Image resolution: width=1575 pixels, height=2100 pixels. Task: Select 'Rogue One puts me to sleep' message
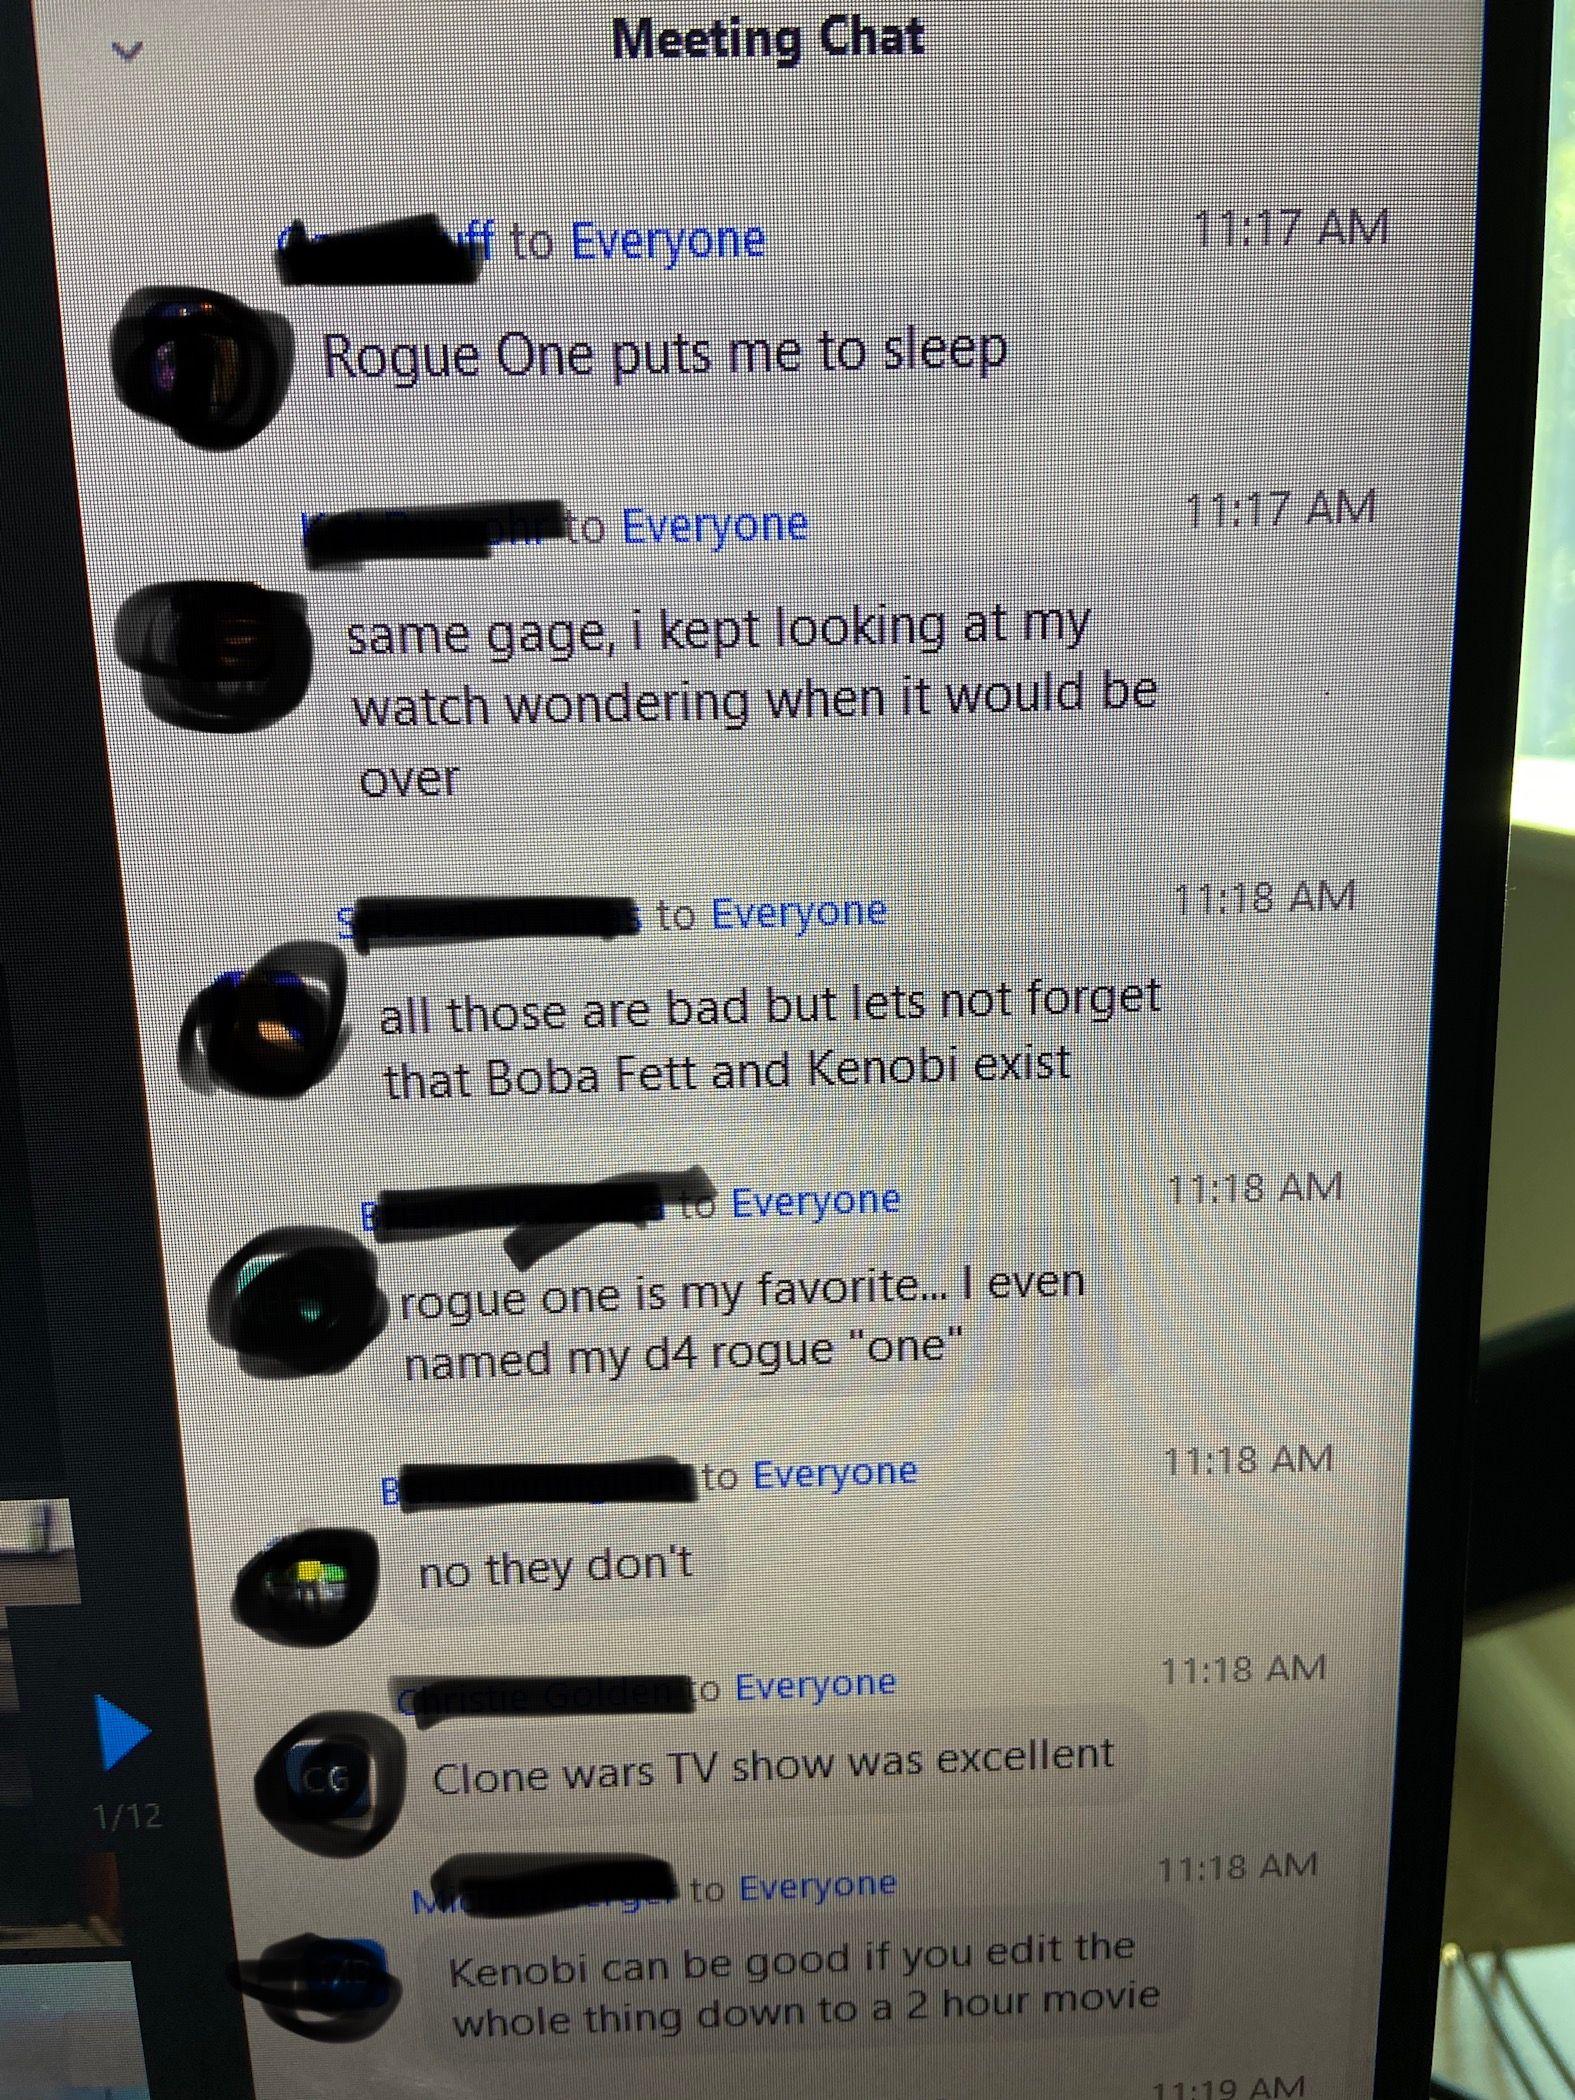[664, 353]
